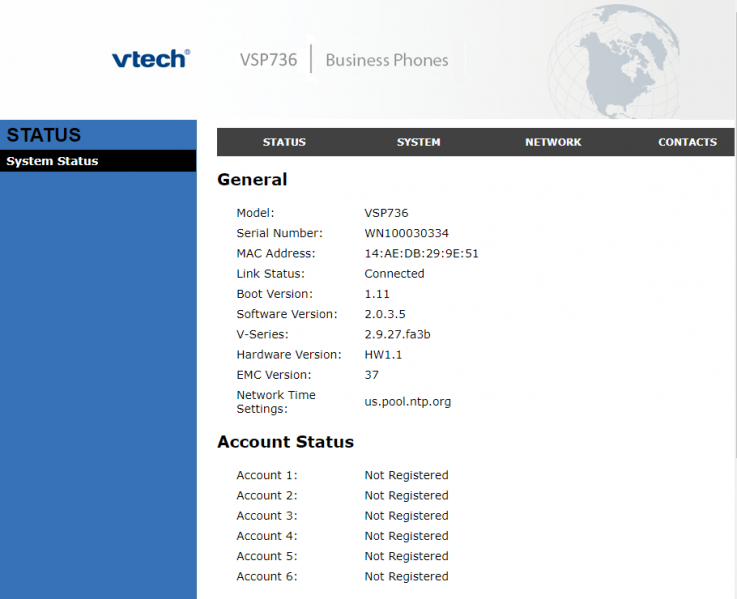Click the us.pool.ntp.org time server value

(408, 402)
